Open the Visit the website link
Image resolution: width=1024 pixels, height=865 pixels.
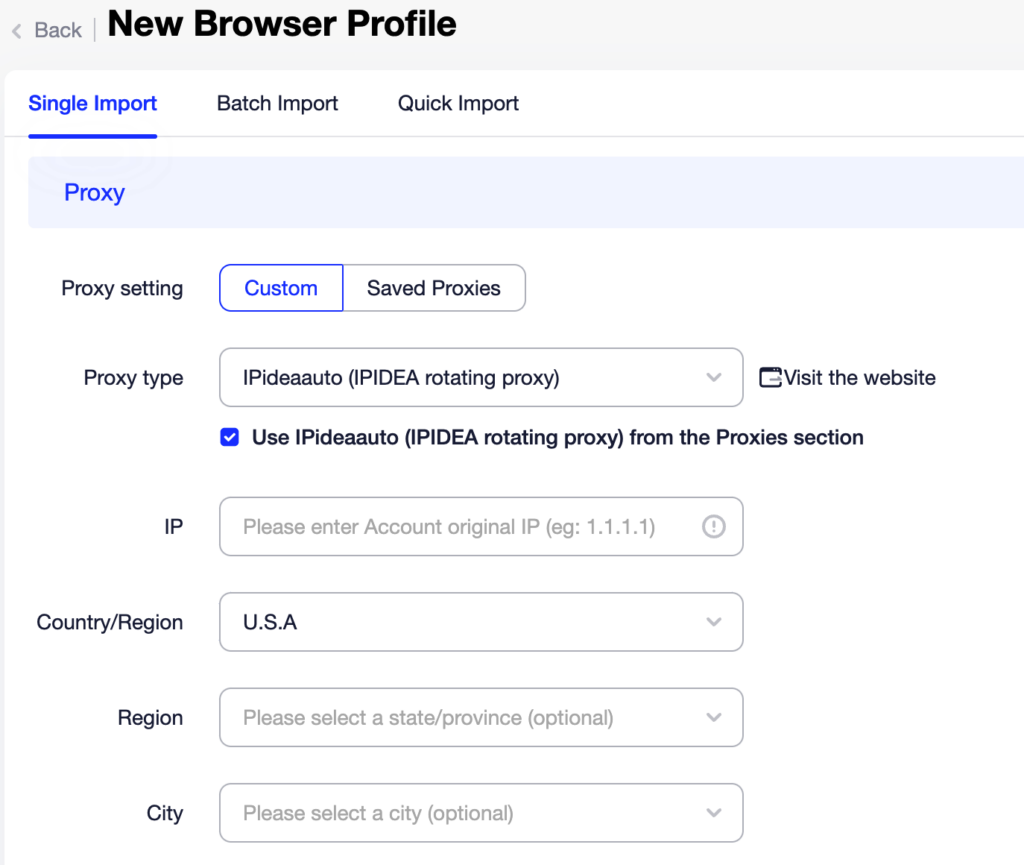(x=859, y=378)
